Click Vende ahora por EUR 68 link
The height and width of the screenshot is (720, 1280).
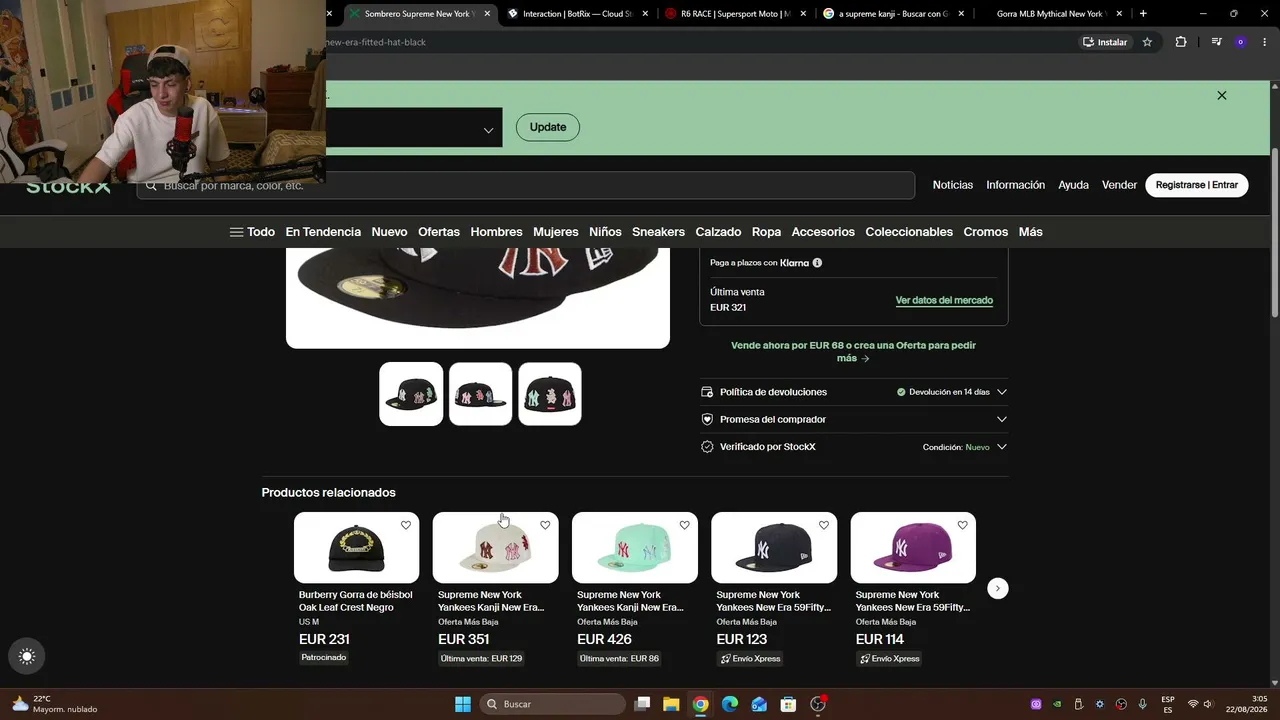click(x=853, y=352)
